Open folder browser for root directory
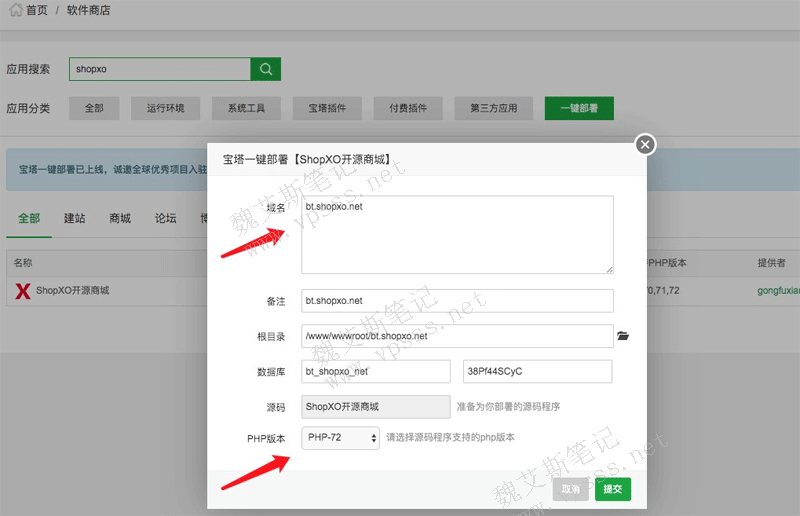Image resolution: width=800 pixels, height=516 pixels. [x=624, y=336]
